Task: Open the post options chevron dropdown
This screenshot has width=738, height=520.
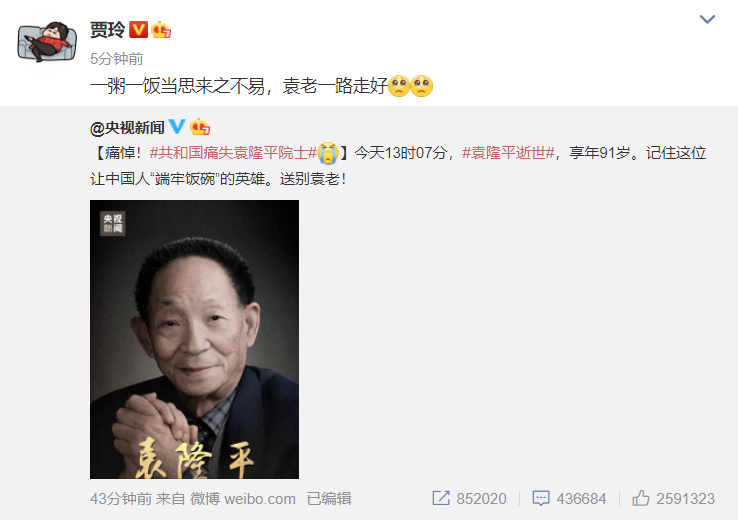Action: click(707, 19)
